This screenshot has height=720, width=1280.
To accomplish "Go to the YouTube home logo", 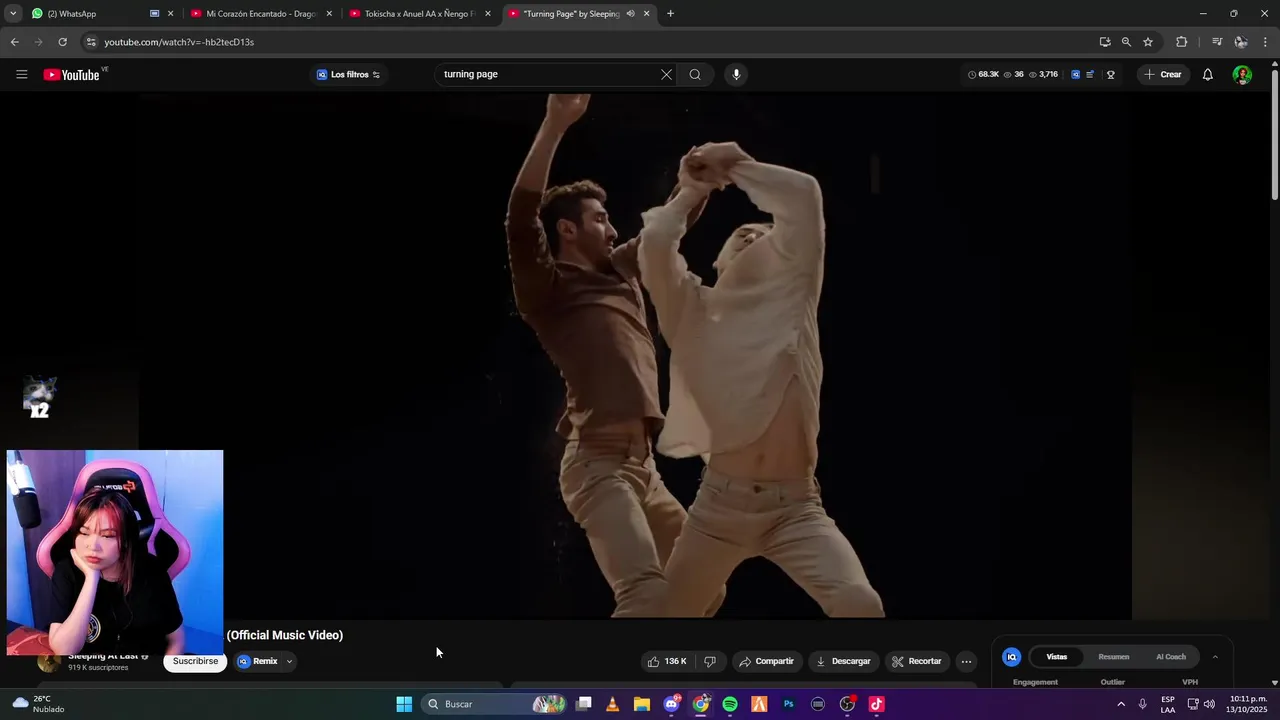I will coord(72,75).
